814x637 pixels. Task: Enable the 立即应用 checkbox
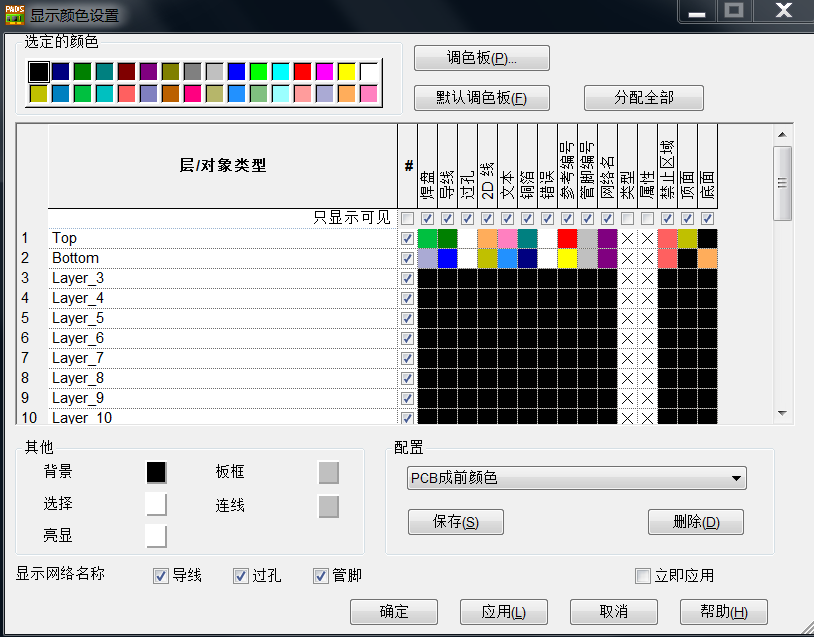click(643, 575)
